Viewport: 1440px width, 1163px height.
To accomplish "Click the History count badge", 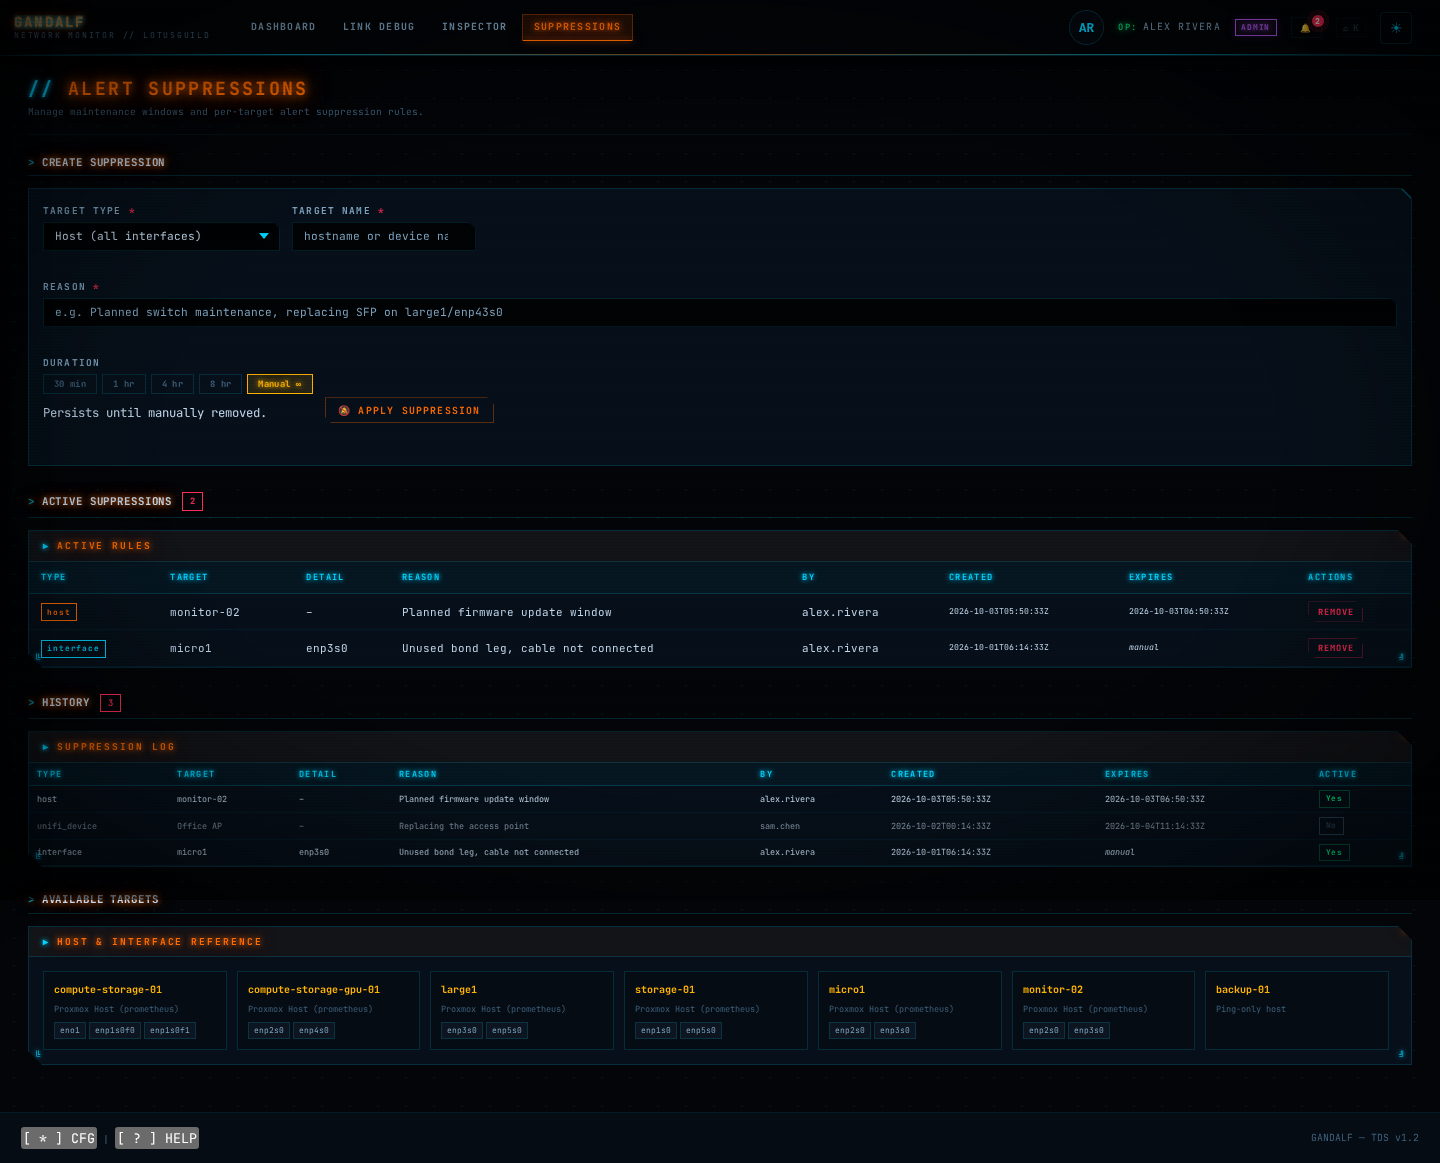I will pyautogui.click(x=110, y=703).
